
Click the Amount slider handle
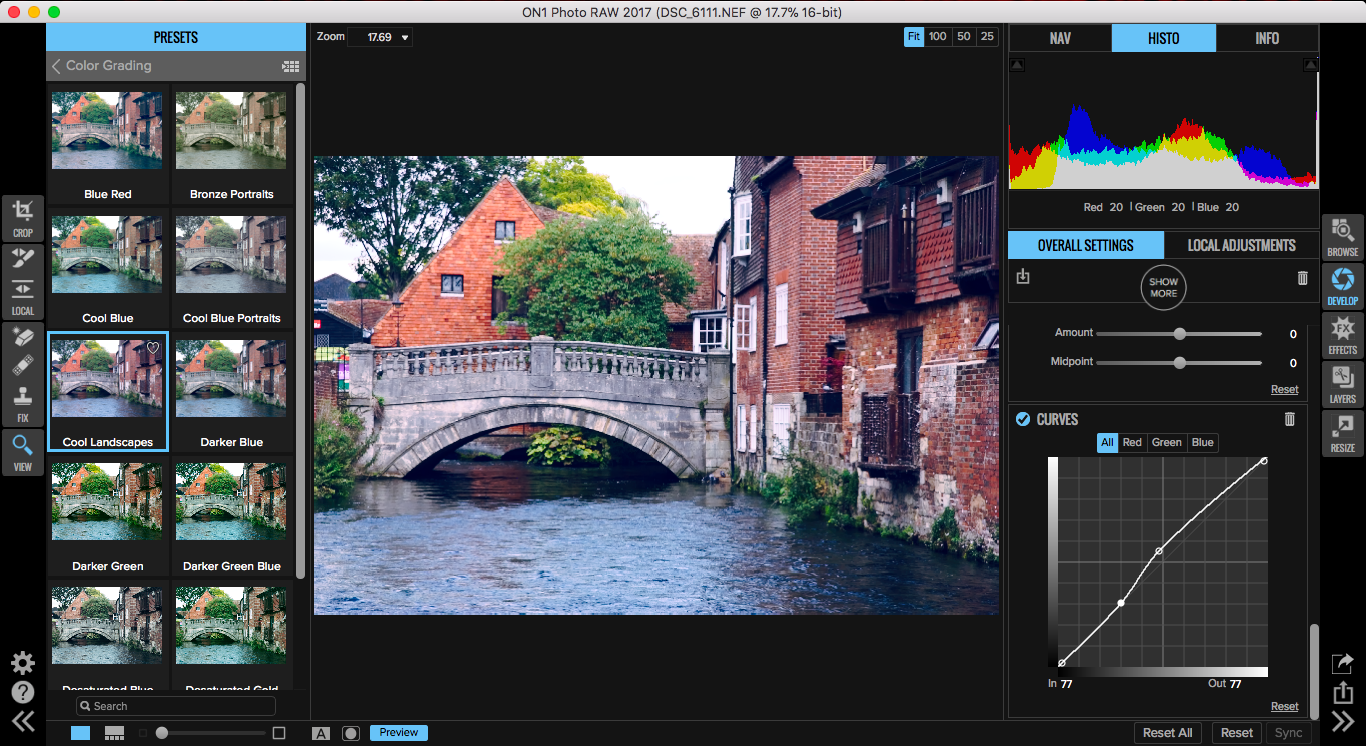point(1179,333)
